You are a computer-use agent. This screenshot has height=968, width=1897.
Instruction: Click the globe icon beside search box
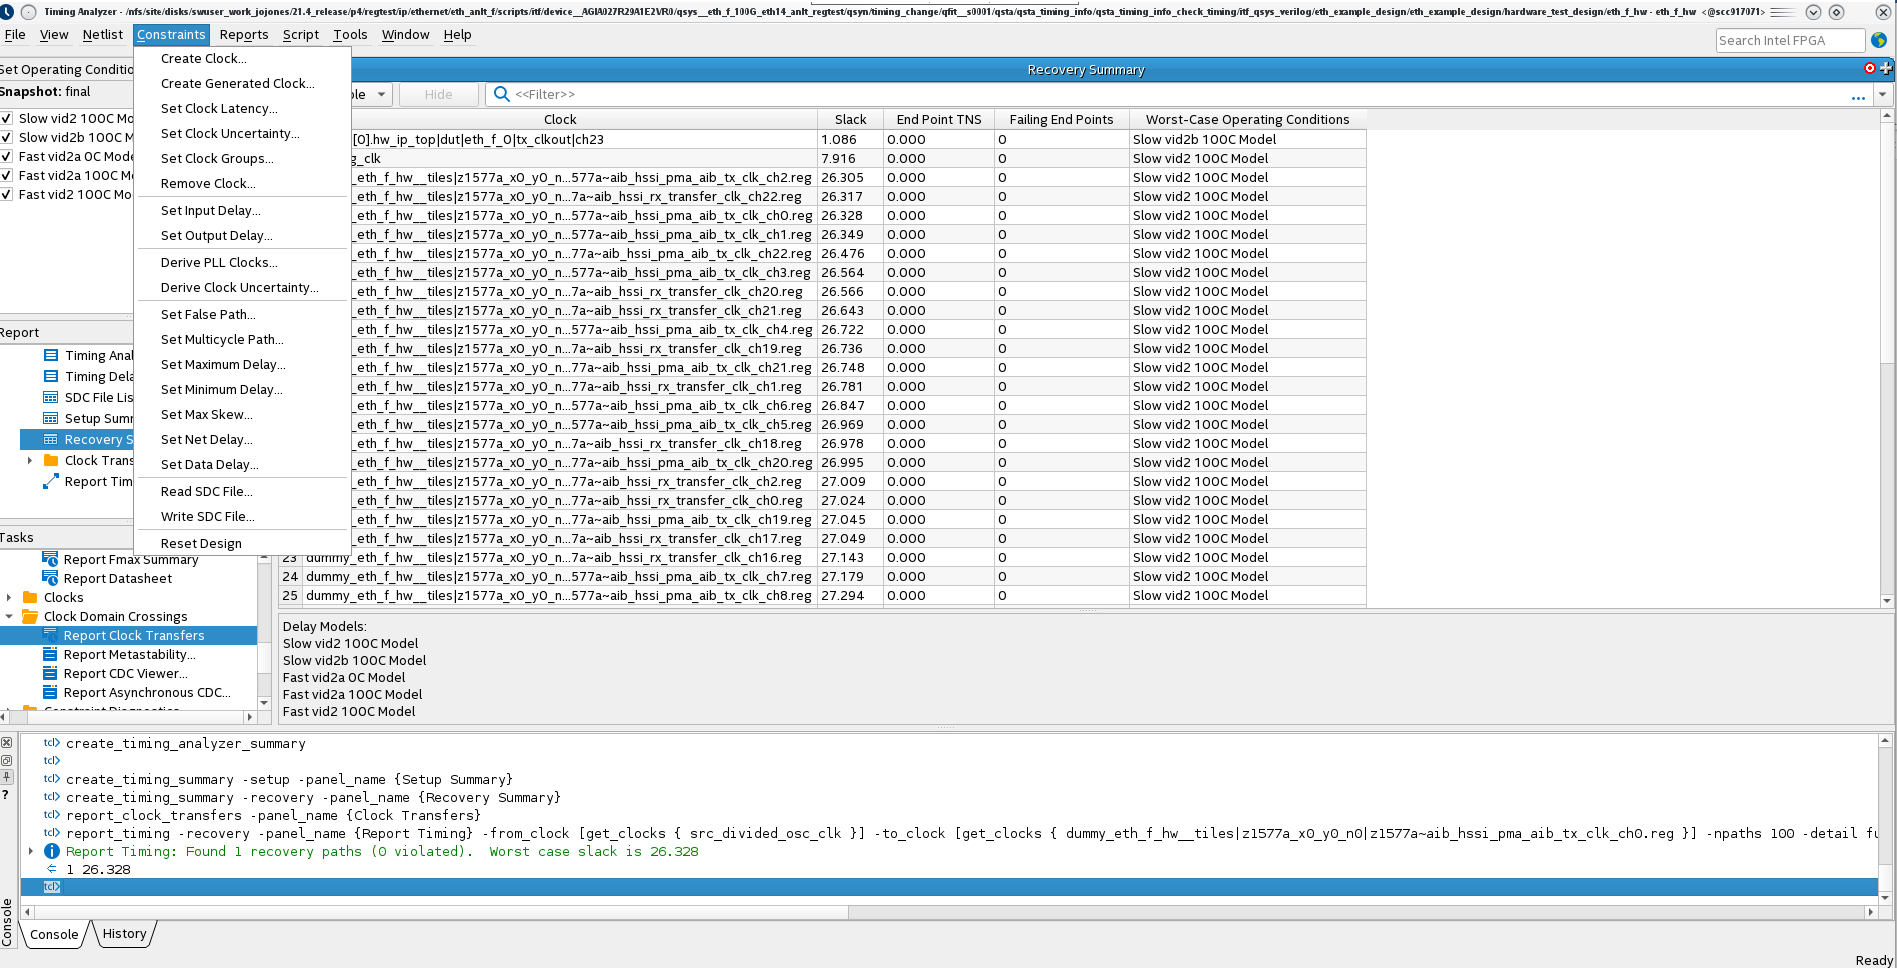pyautogui.click(x=1879, y=40)
